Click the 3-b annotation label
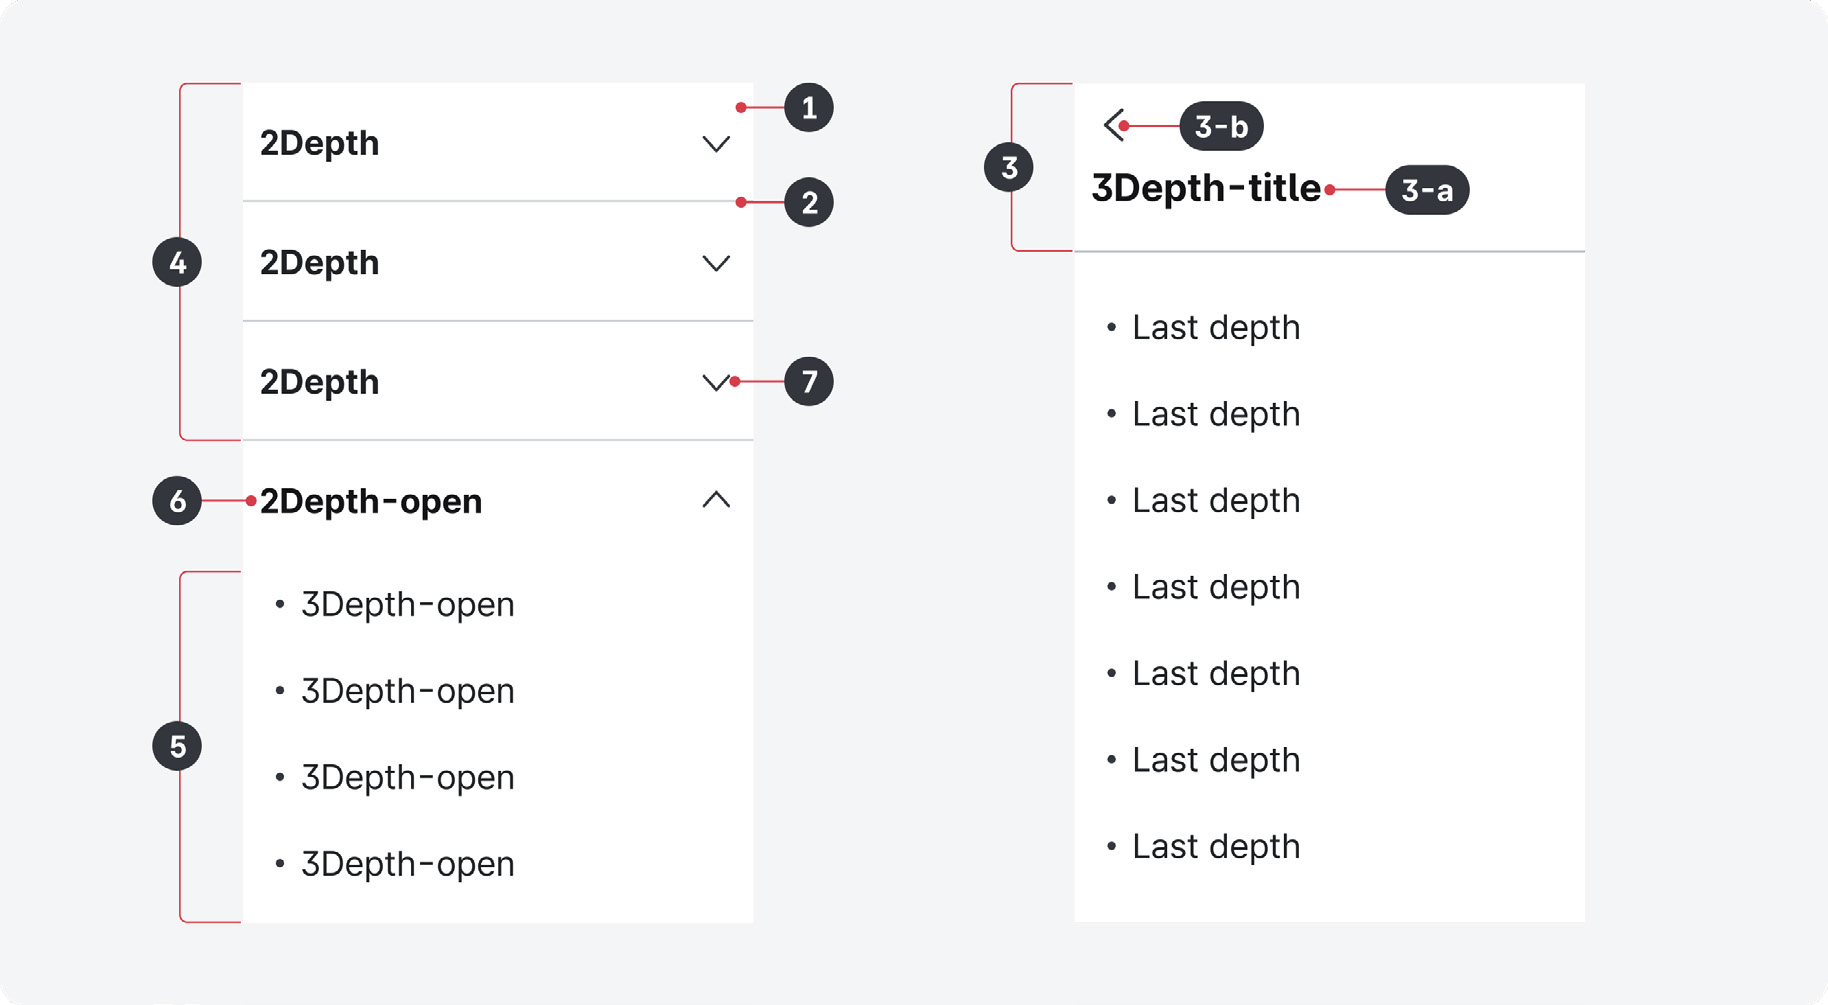Viewport: 1828px width, 1005px height. tap(1221, 126)
